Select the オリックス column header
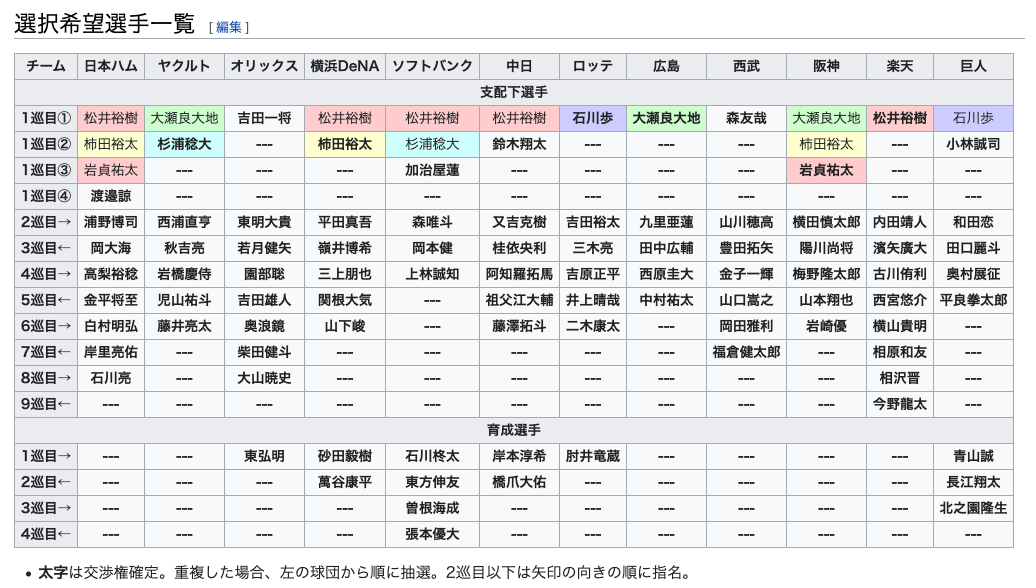 pyautogui.click(x=264, y=66)
